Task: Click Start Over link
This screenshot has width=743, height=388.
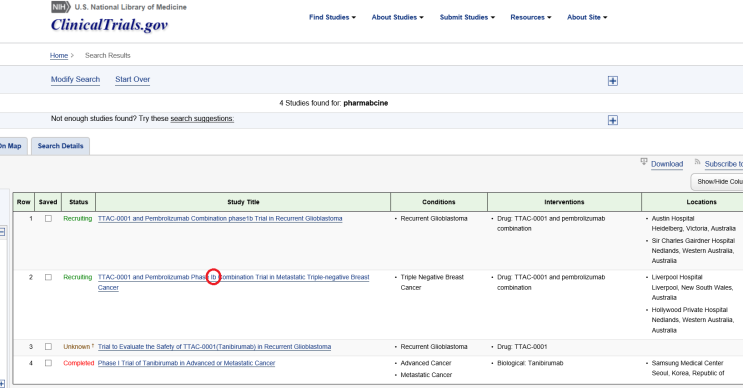Action: coord(133,79)
